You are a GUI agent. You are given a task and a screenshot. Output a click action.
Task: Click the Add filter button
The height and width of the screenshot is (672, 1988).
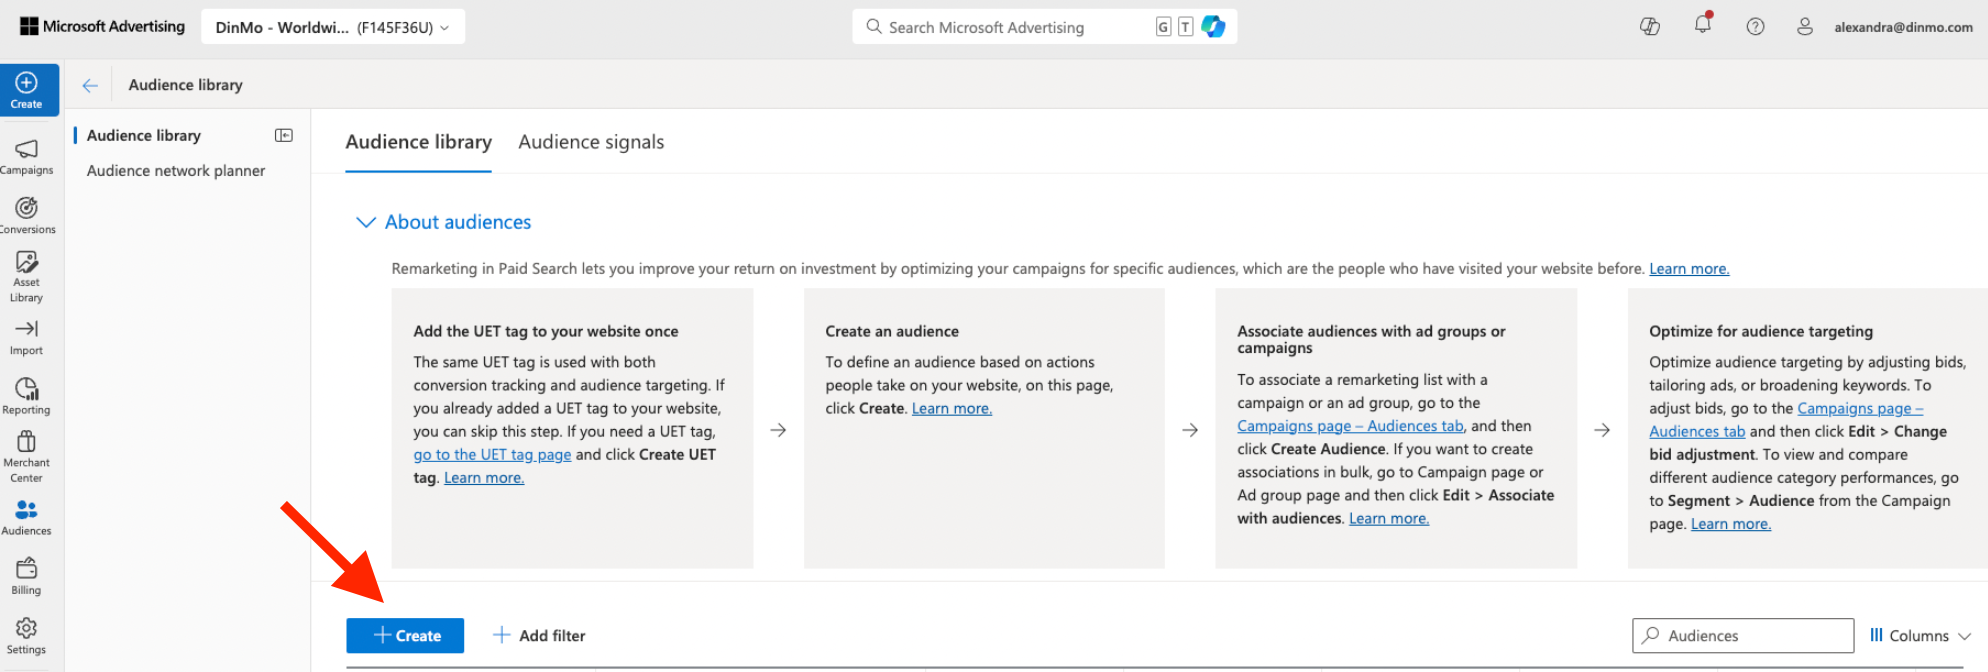pos(539,636)
